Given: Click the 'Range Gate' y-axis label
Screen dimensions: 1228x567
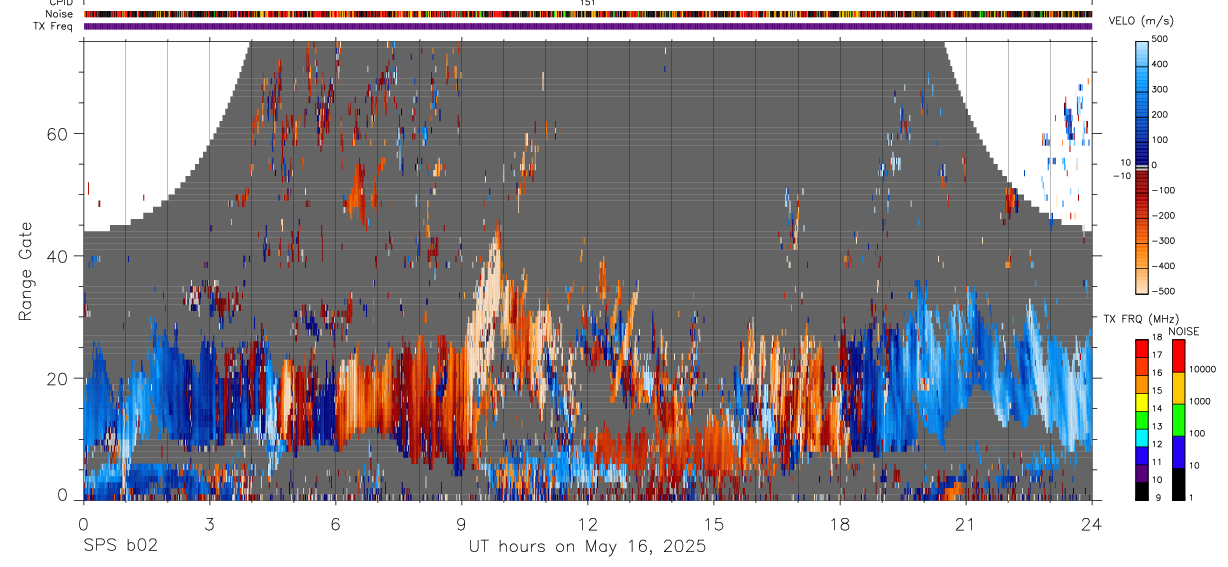Looking at the screenshot, I should click(26, 272).
